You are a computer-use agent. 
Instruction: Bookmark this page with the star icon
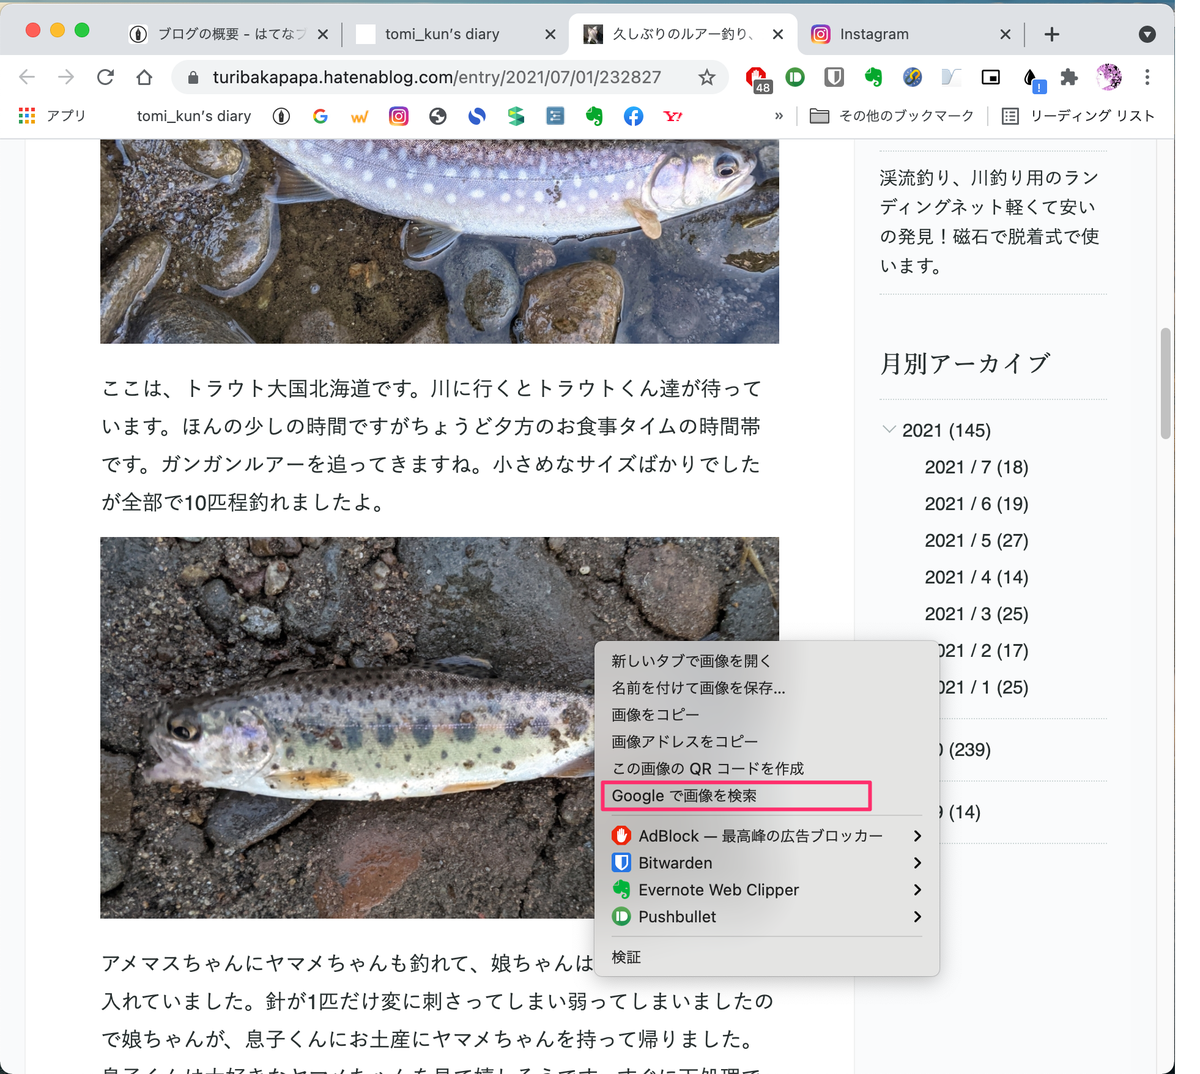[707, 77]
